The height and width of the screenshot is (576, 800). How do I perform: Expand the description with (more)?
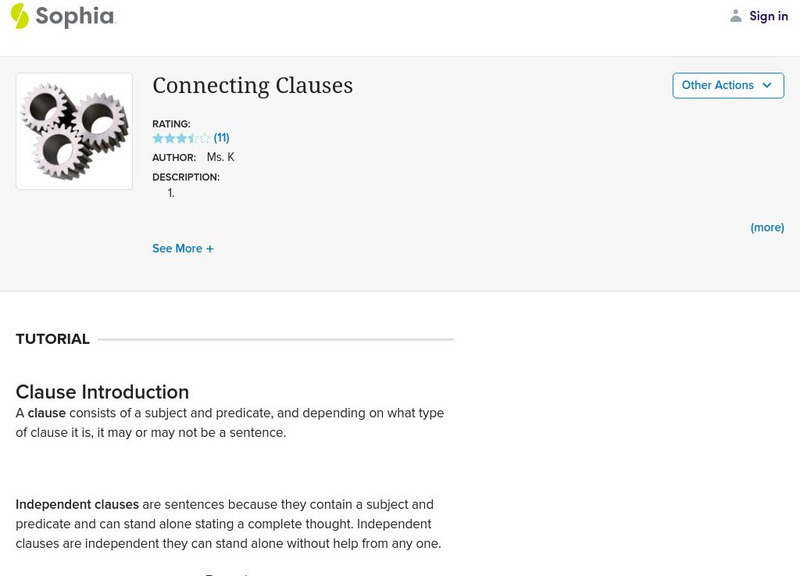pos(767,228)
